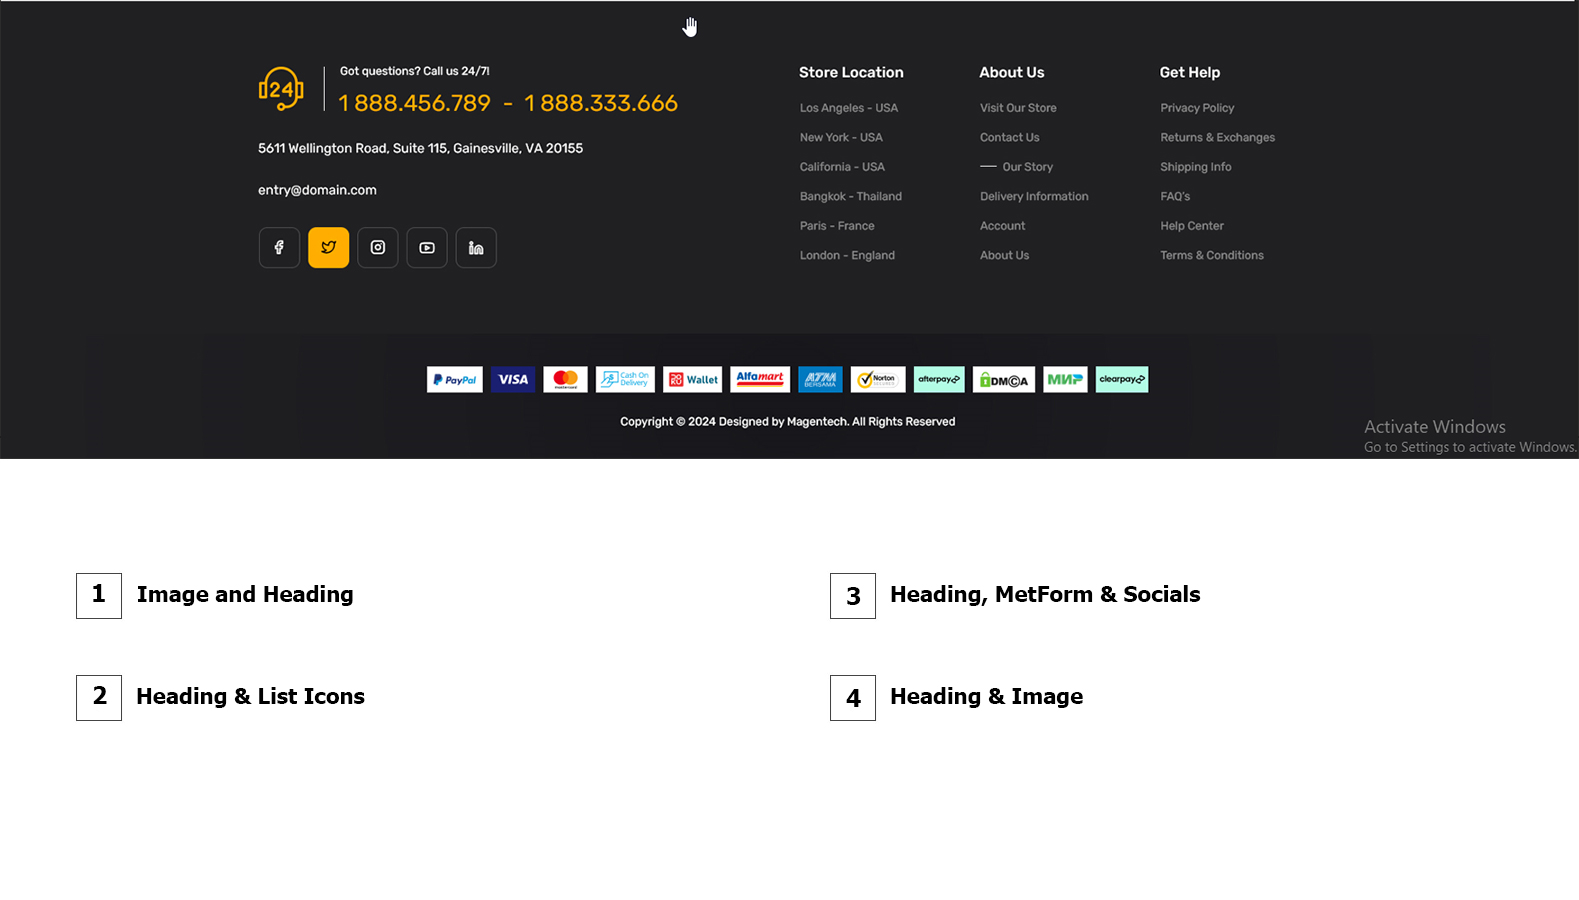1579x900 pixels.
Task: Open the Terms & Conditions link
Action: click(x=1211, y=256)
